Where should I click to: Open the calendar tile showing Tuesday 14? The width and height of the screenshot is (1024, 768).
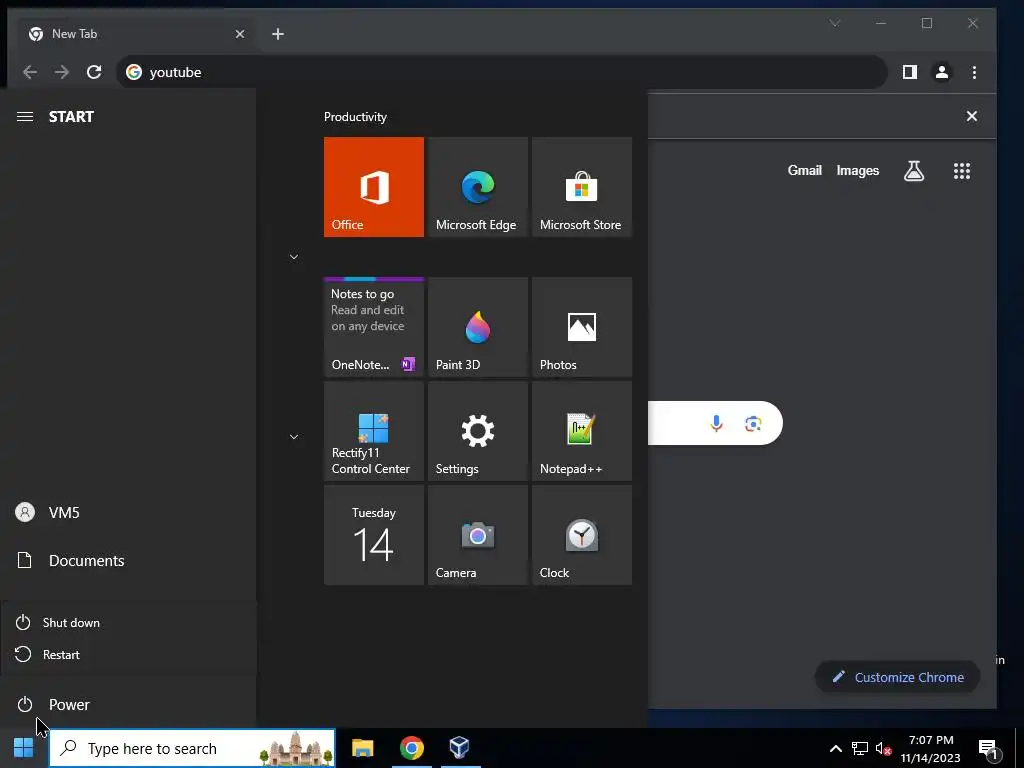click(374, 535)
